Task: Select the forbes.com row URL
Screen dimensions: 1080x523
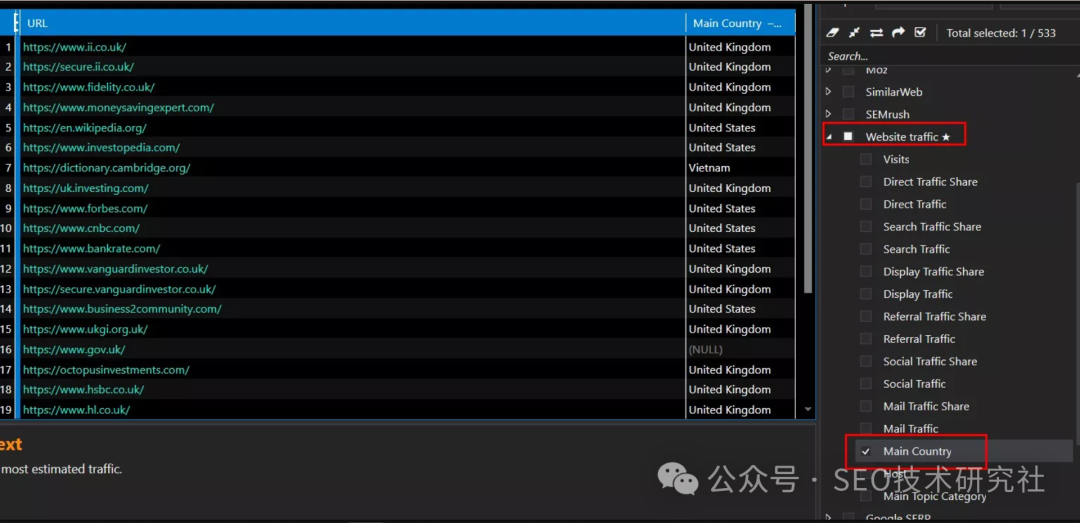Action: 85,208
